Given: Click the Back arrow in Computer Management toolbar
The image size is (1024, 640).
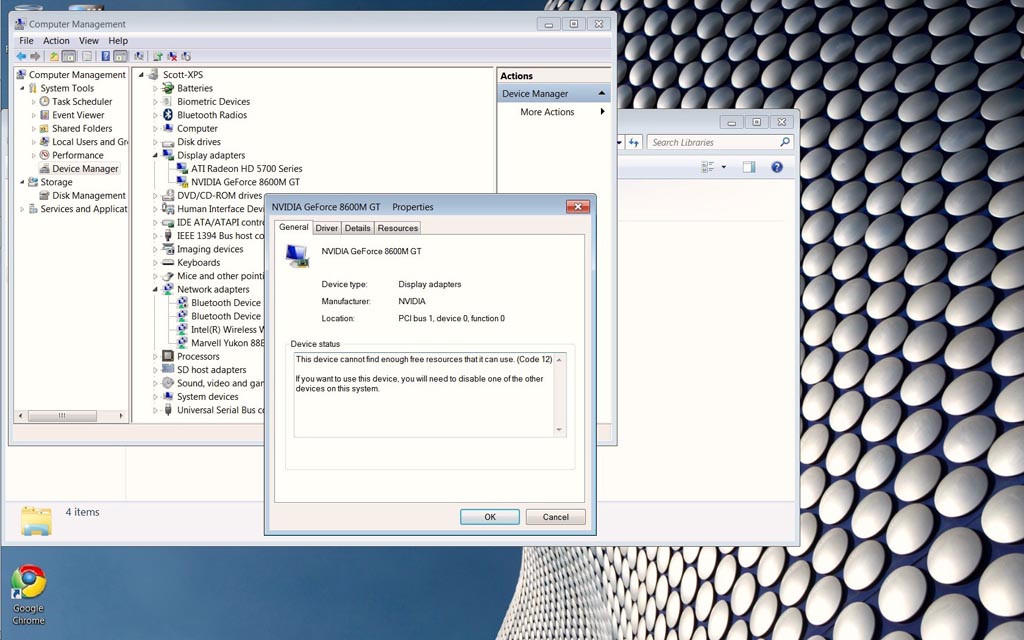Looking at the screenshot, I should coord(22,57).
